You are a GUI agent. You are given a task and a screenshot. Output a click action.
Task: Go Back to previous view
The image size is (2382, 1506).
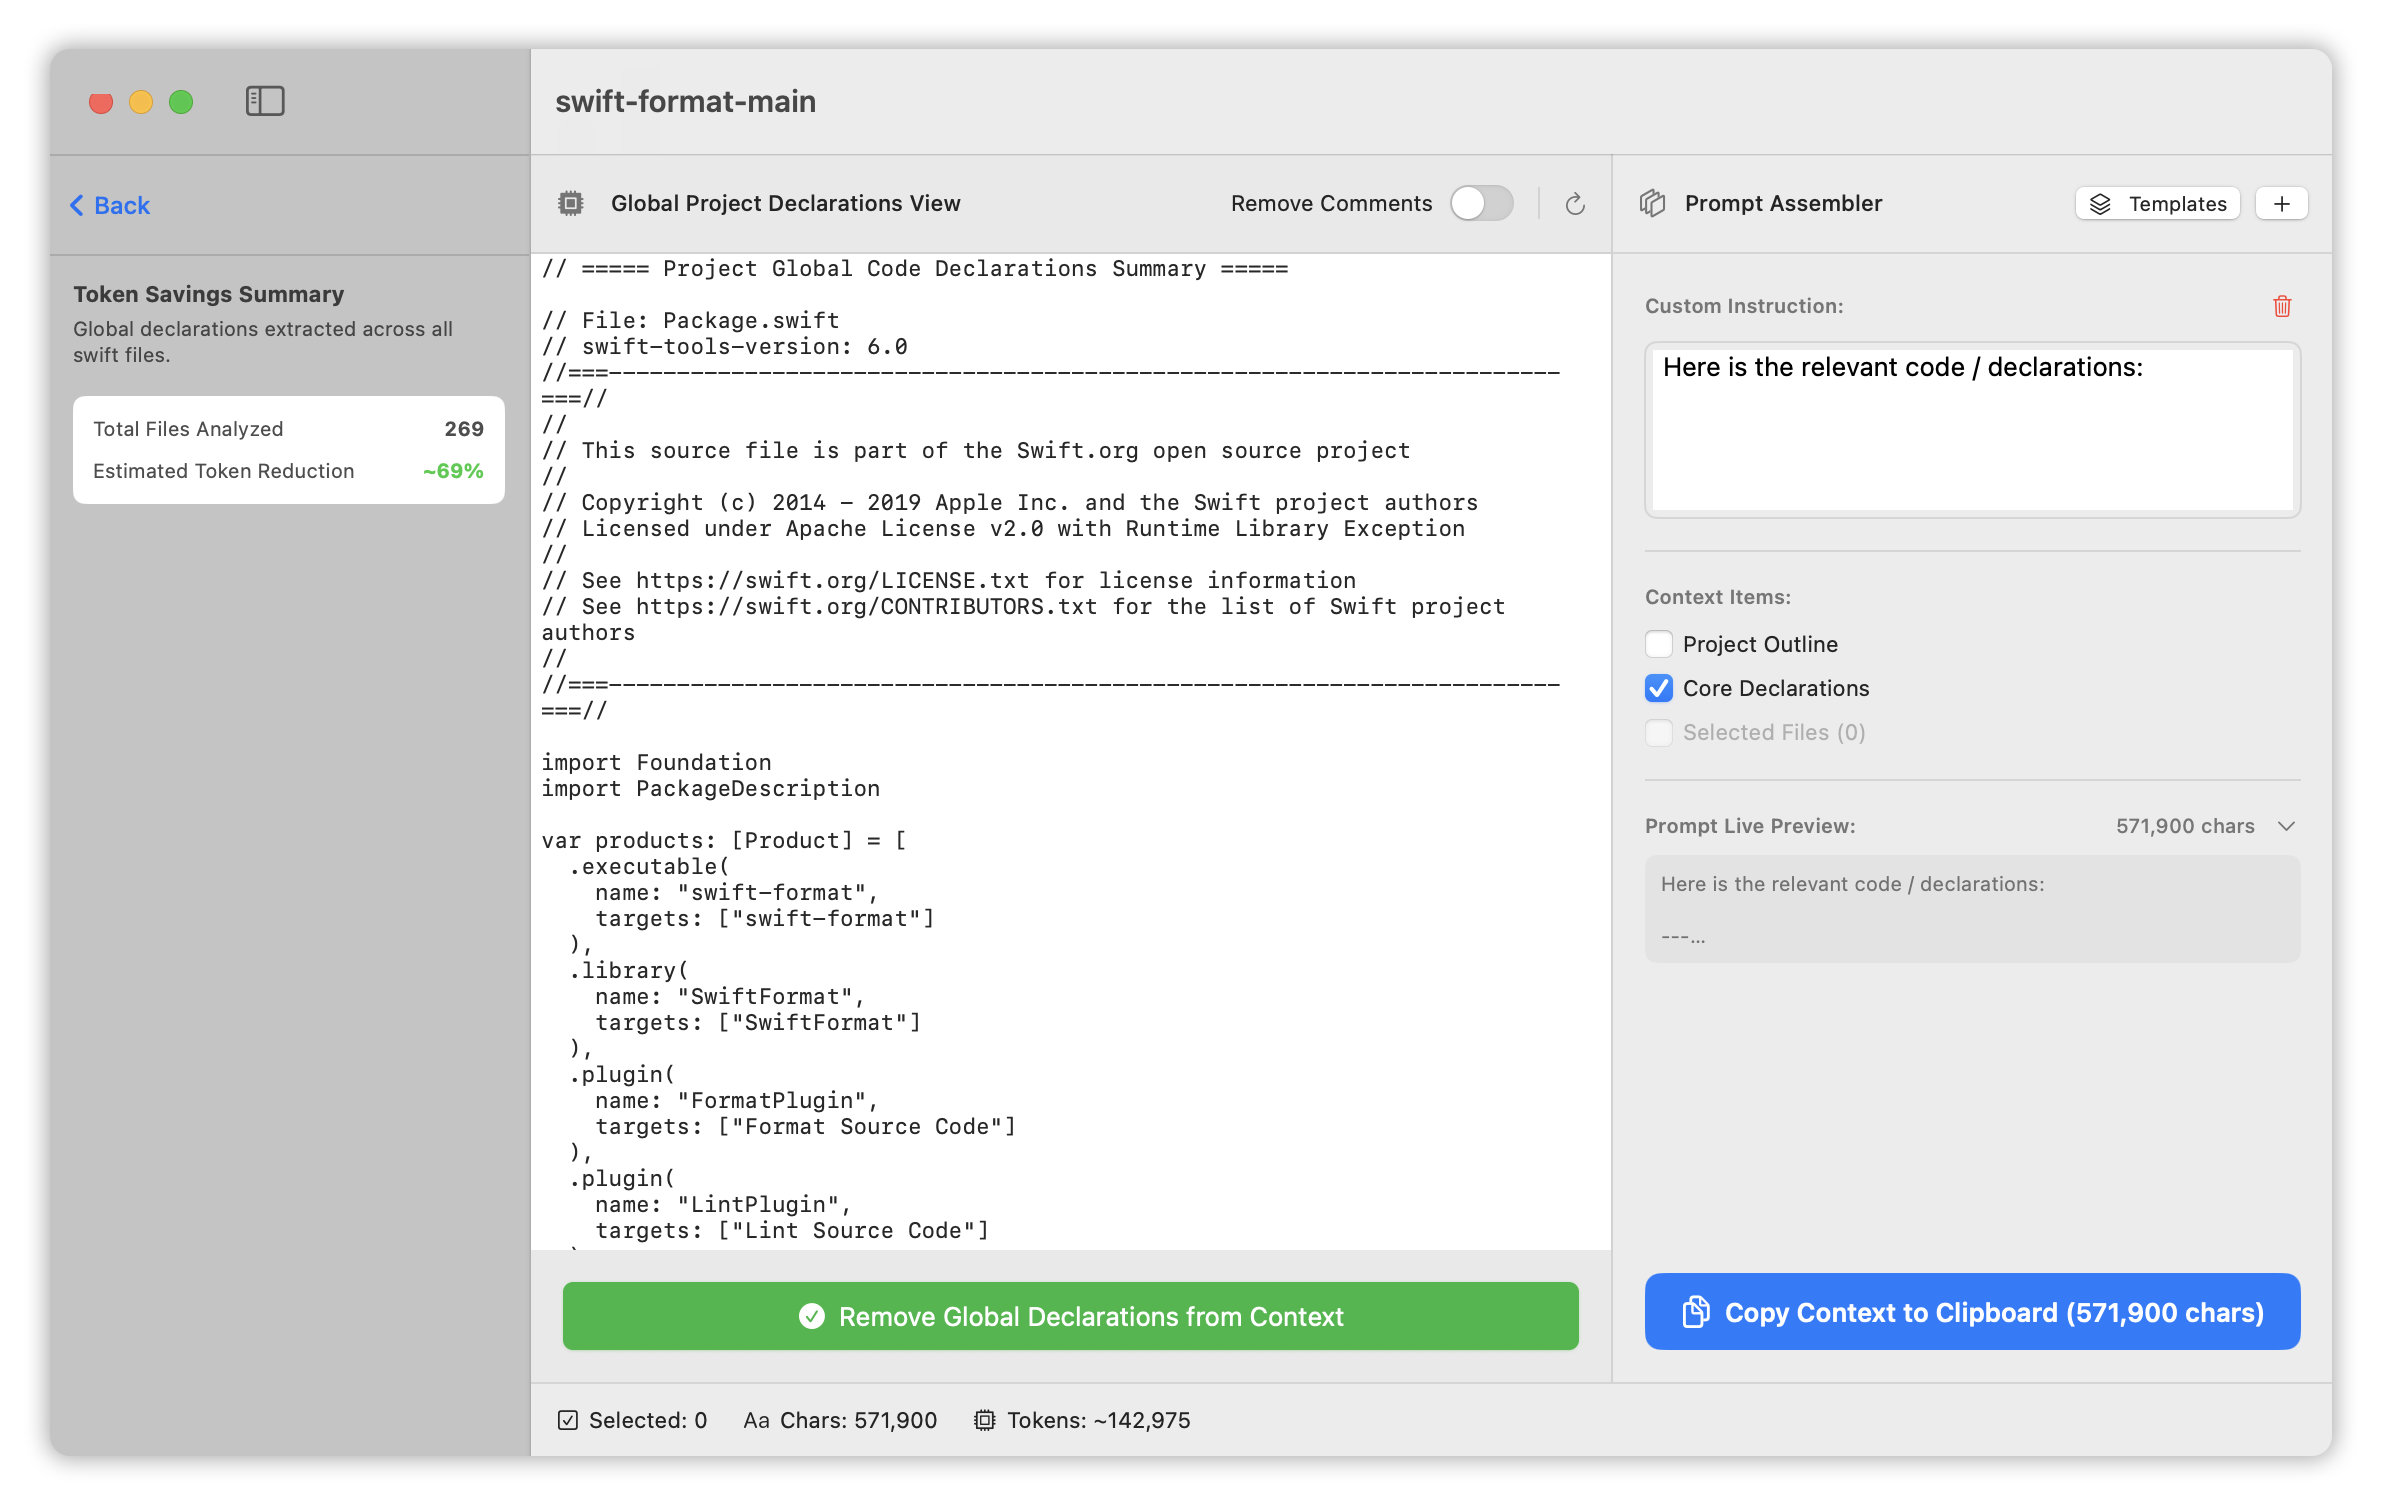coord(110,205)
